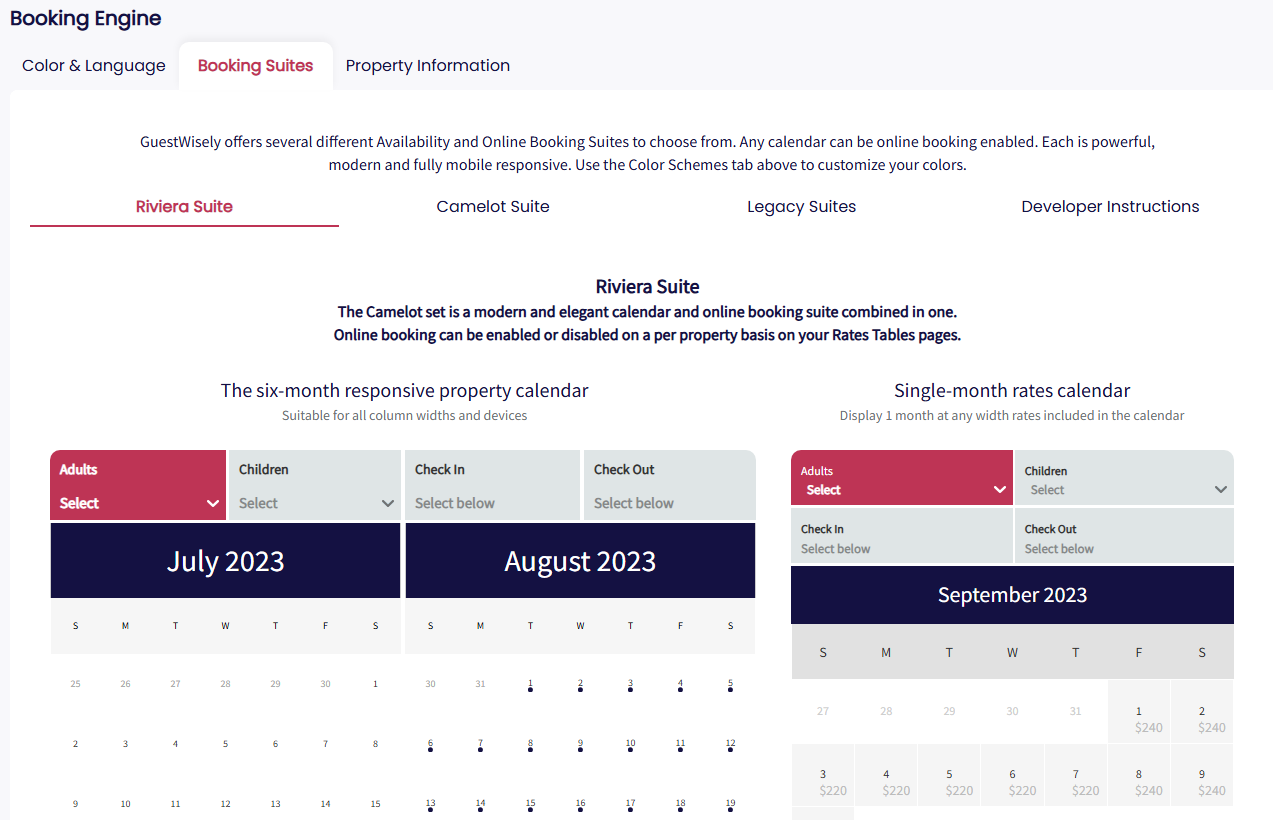Select July 15 in the July calendar

tap(375, 804)
